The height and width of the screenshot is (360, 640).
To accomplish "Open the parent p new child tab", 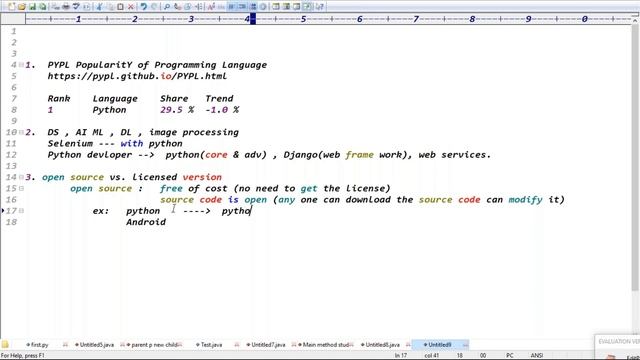I will (x=154, y=345).
